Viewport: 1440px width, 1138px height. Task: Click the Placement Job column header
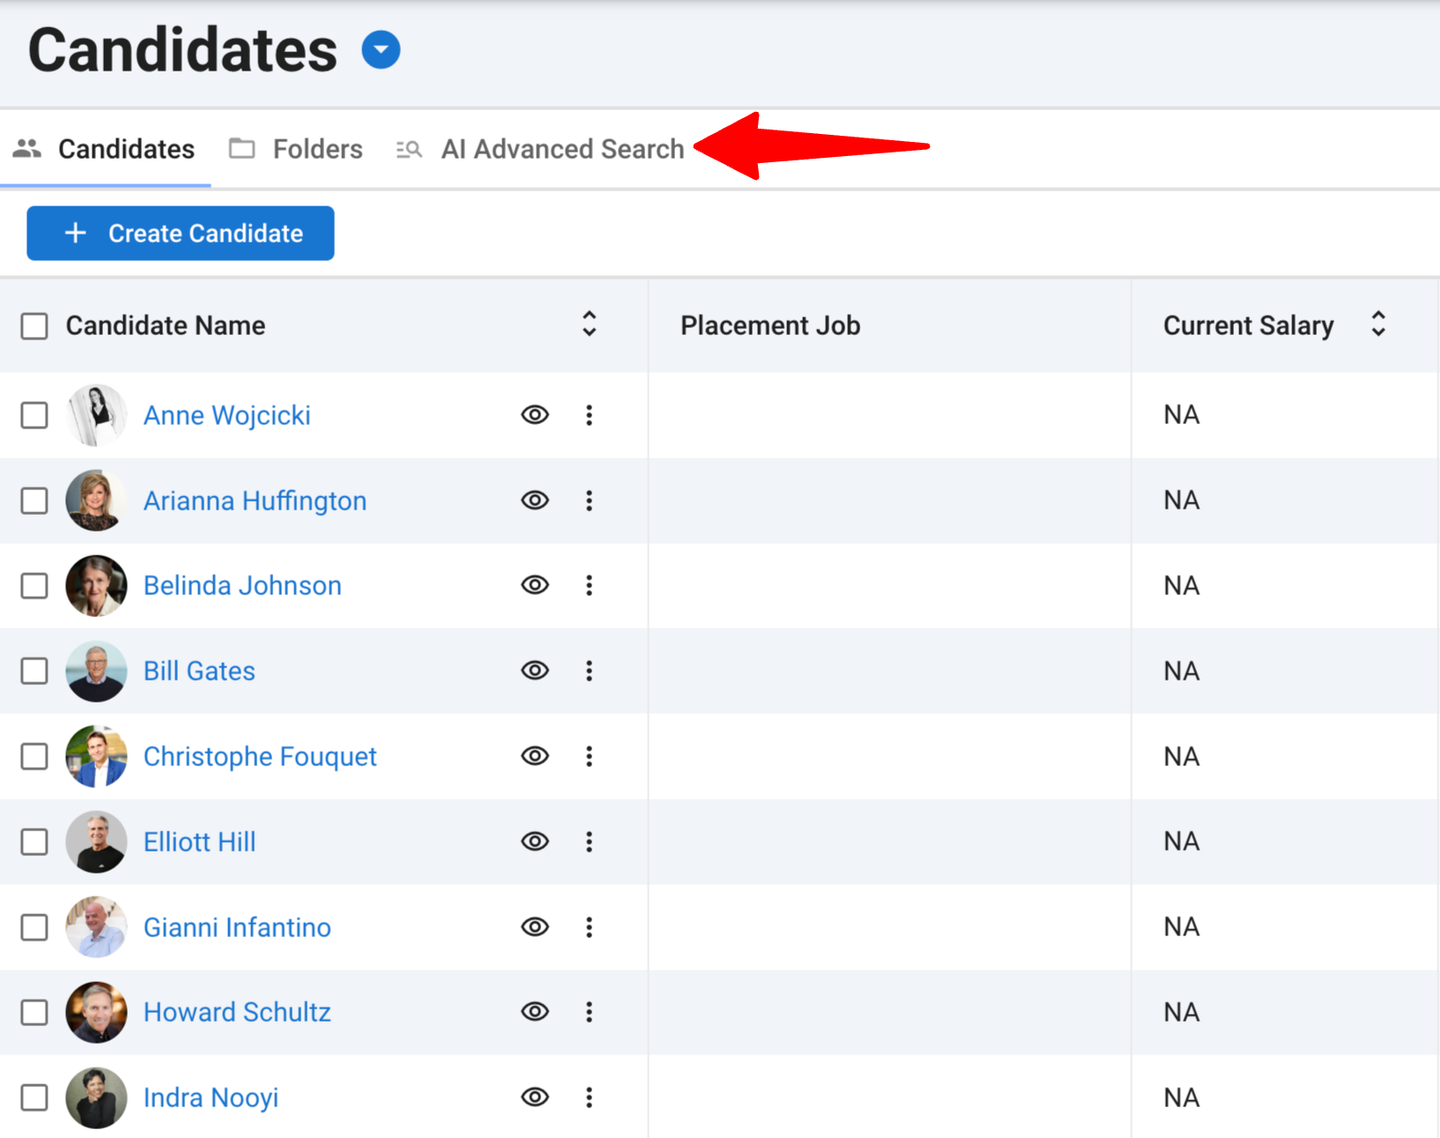770,326
